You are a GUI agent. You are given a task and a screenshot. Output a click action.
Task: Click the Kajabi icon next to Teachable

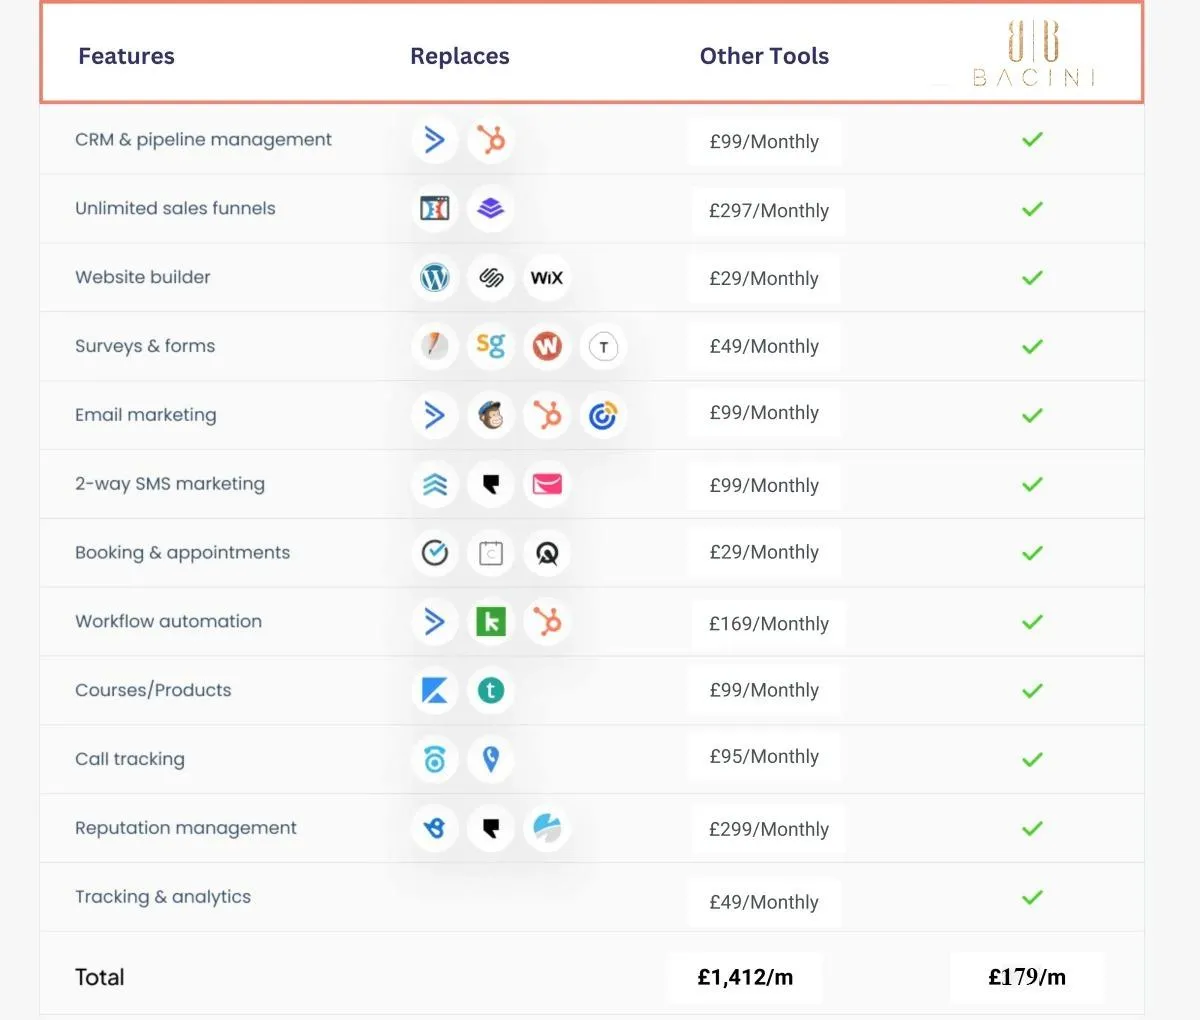pyautogui.click(x=434, y=690)
